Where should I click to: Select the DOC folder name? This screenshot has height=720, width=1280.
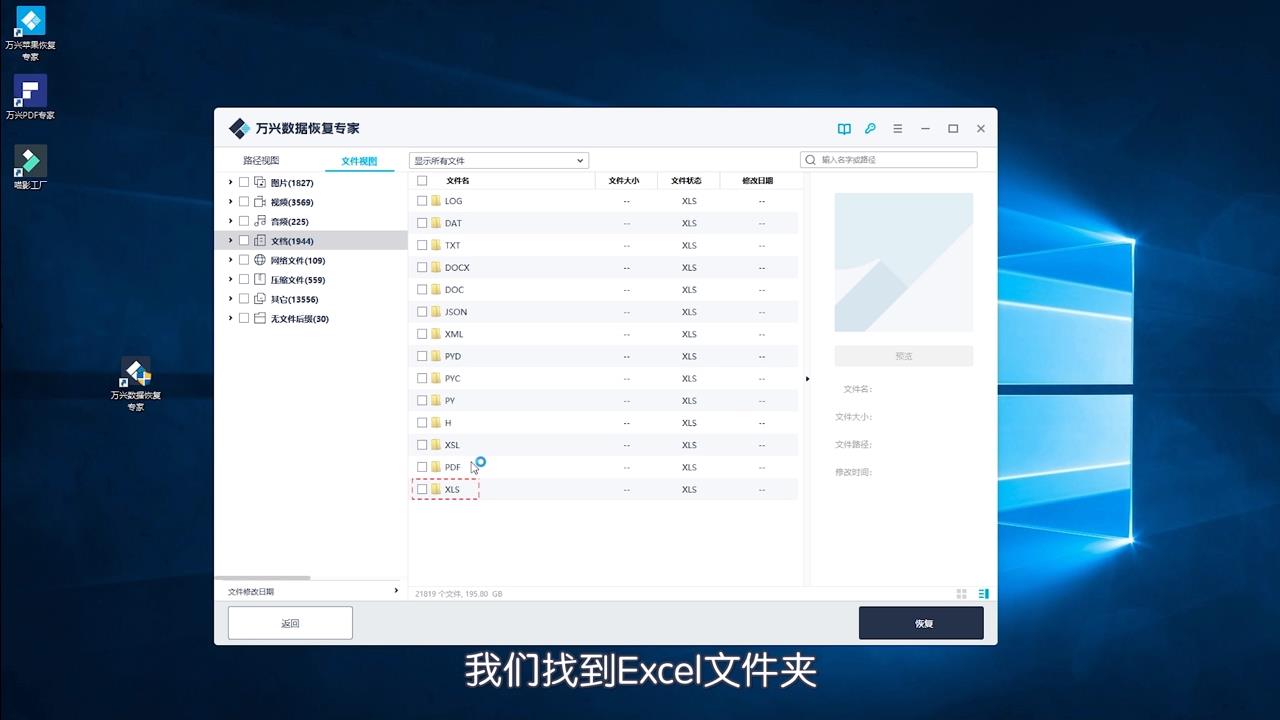click(454, 290)
